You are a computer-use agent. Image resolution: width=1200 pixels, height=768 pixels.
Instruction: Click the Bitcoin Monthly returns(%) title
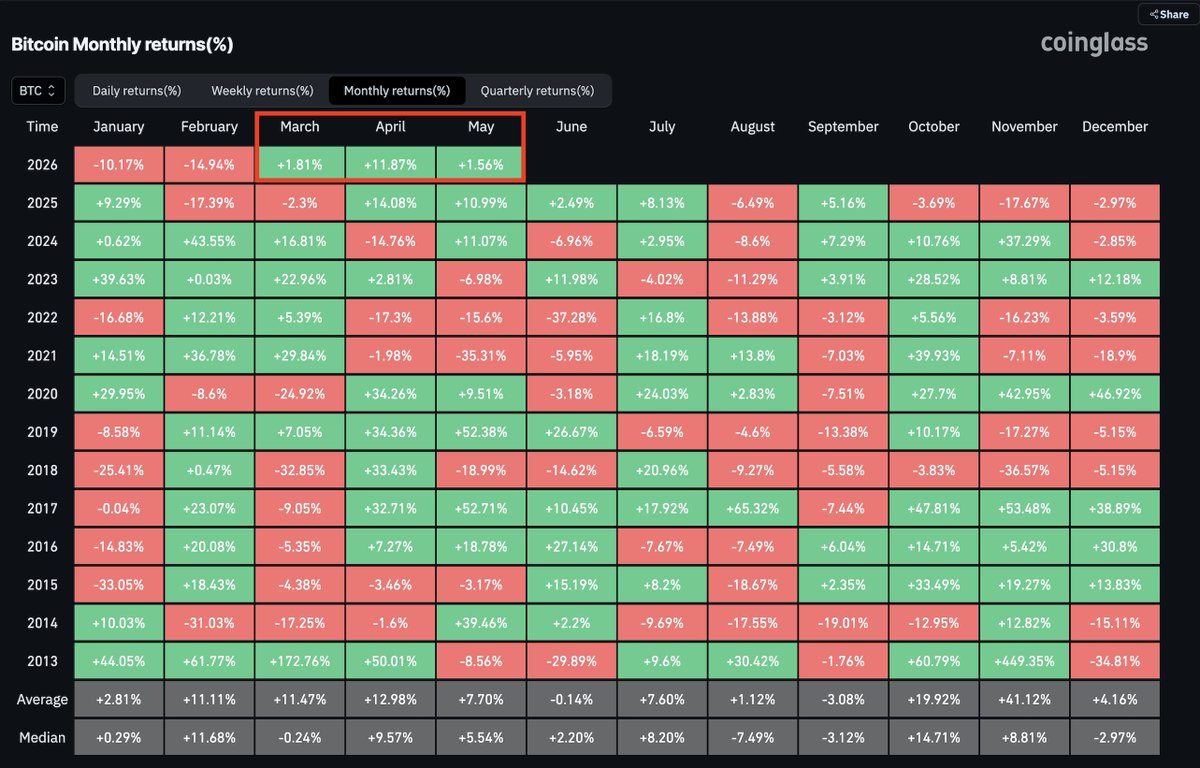(x=122, y=45)
